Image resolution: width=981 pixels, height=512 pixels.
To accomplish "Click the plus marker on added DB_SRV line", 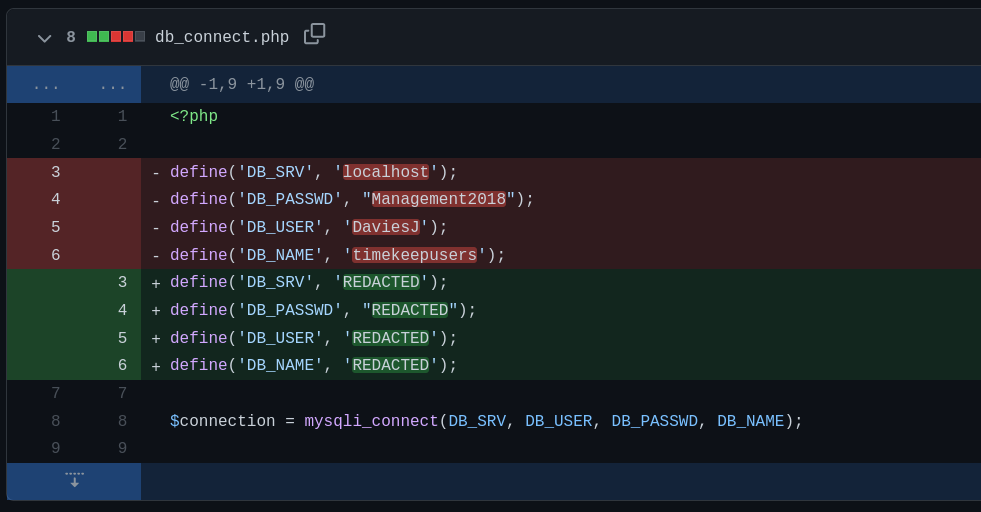I will click(156, 284).
